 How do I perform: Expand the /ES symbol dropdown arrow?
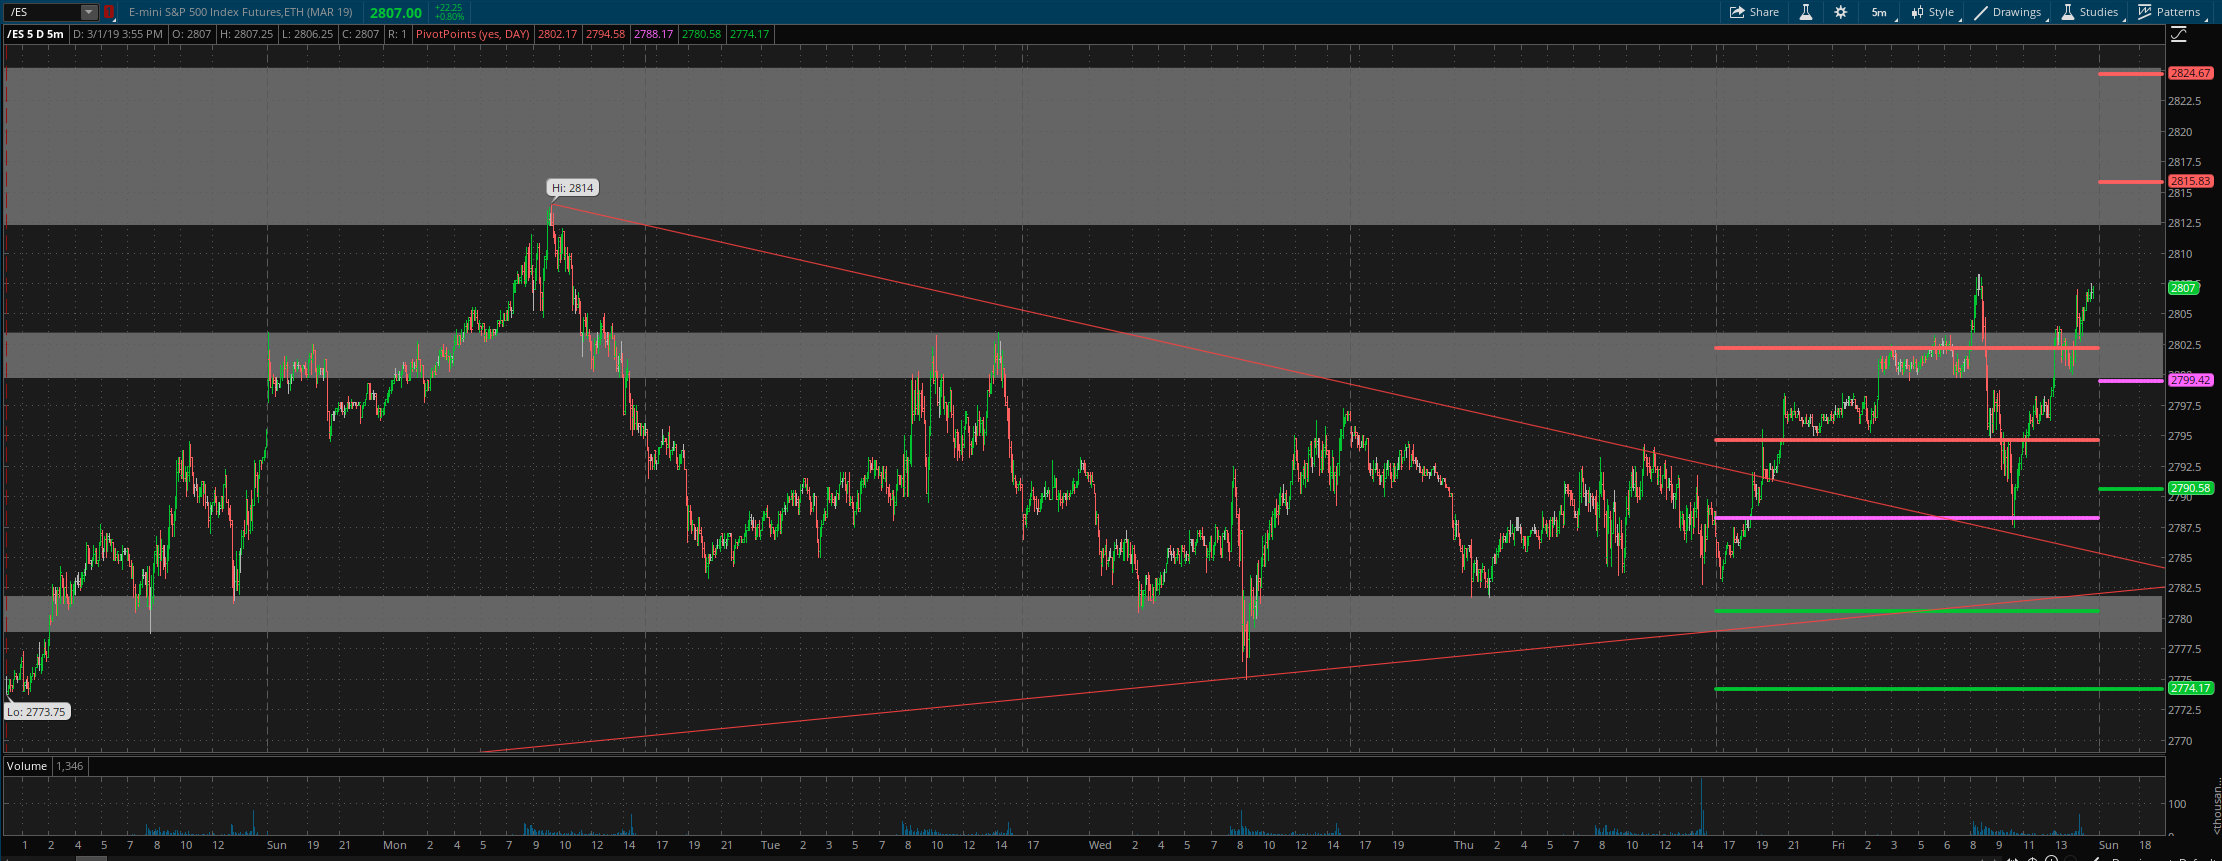tap(89, 12)
